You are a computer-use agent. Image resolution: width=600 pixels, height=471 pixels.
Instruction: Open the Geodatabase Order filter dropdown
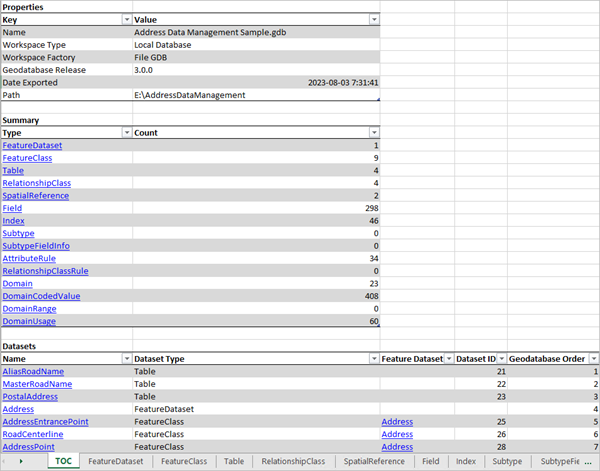(593, 358)
